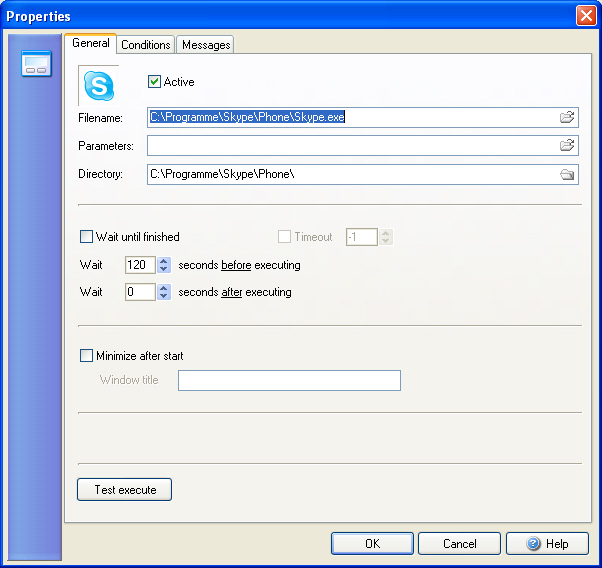
Task: Click the Window title input field
Action: point(289,380)
